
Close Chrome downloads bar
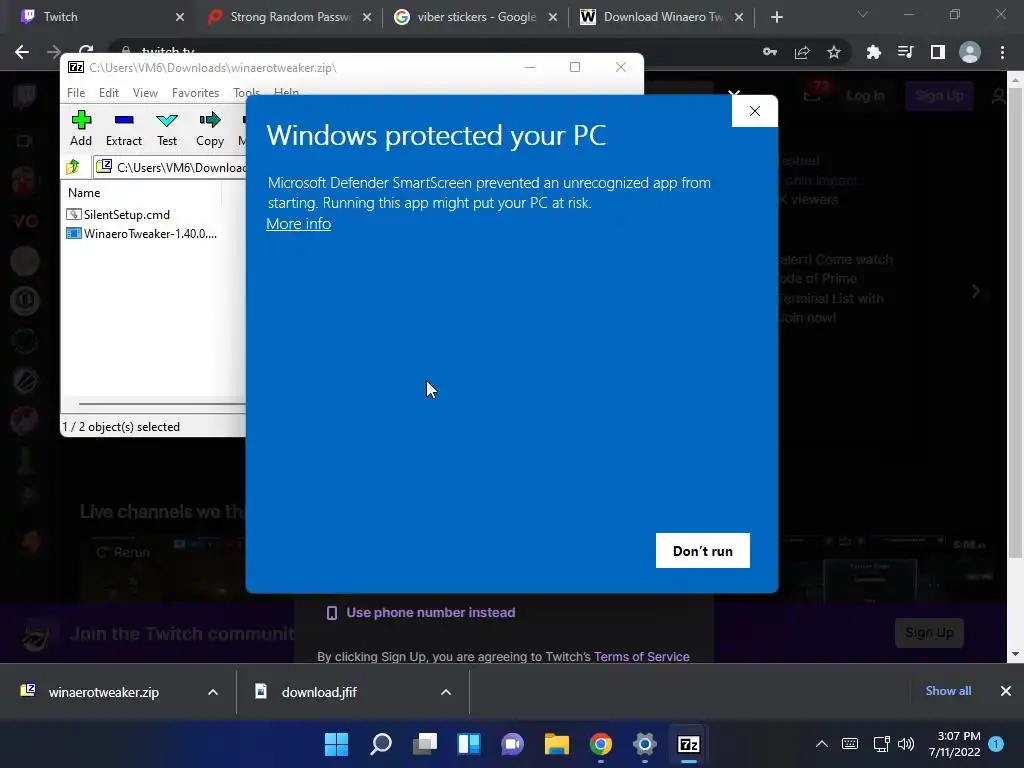click(x=1006, y=691)
